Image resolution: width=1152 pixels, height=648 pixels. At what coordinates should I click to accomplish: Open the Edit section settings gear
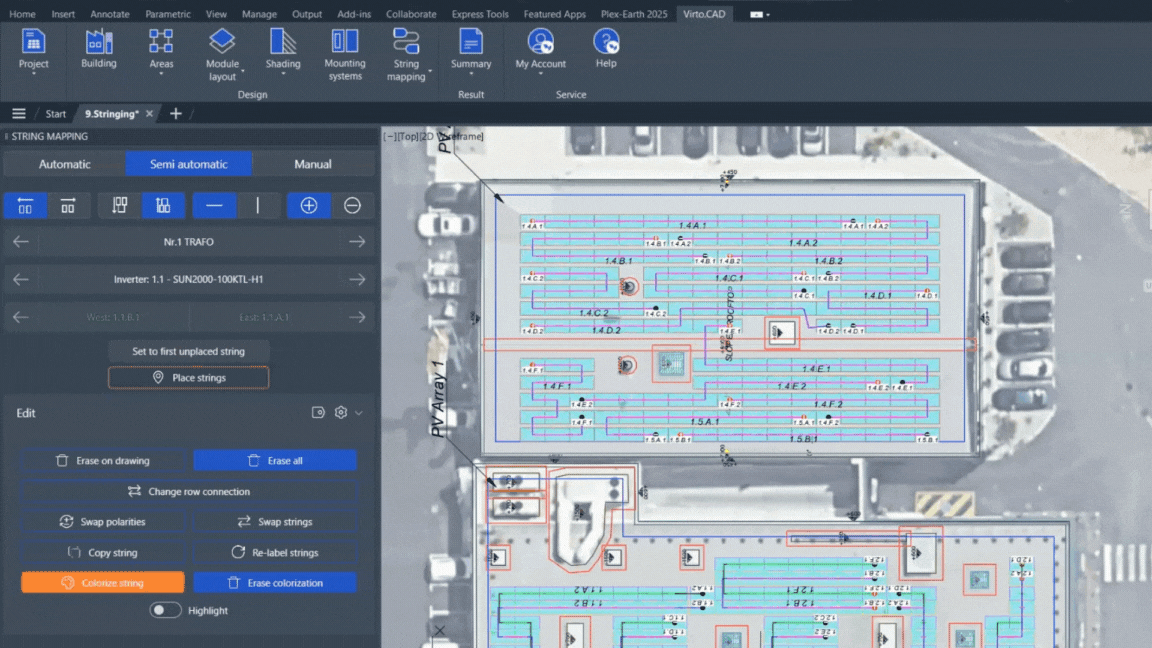coord(340,412)
